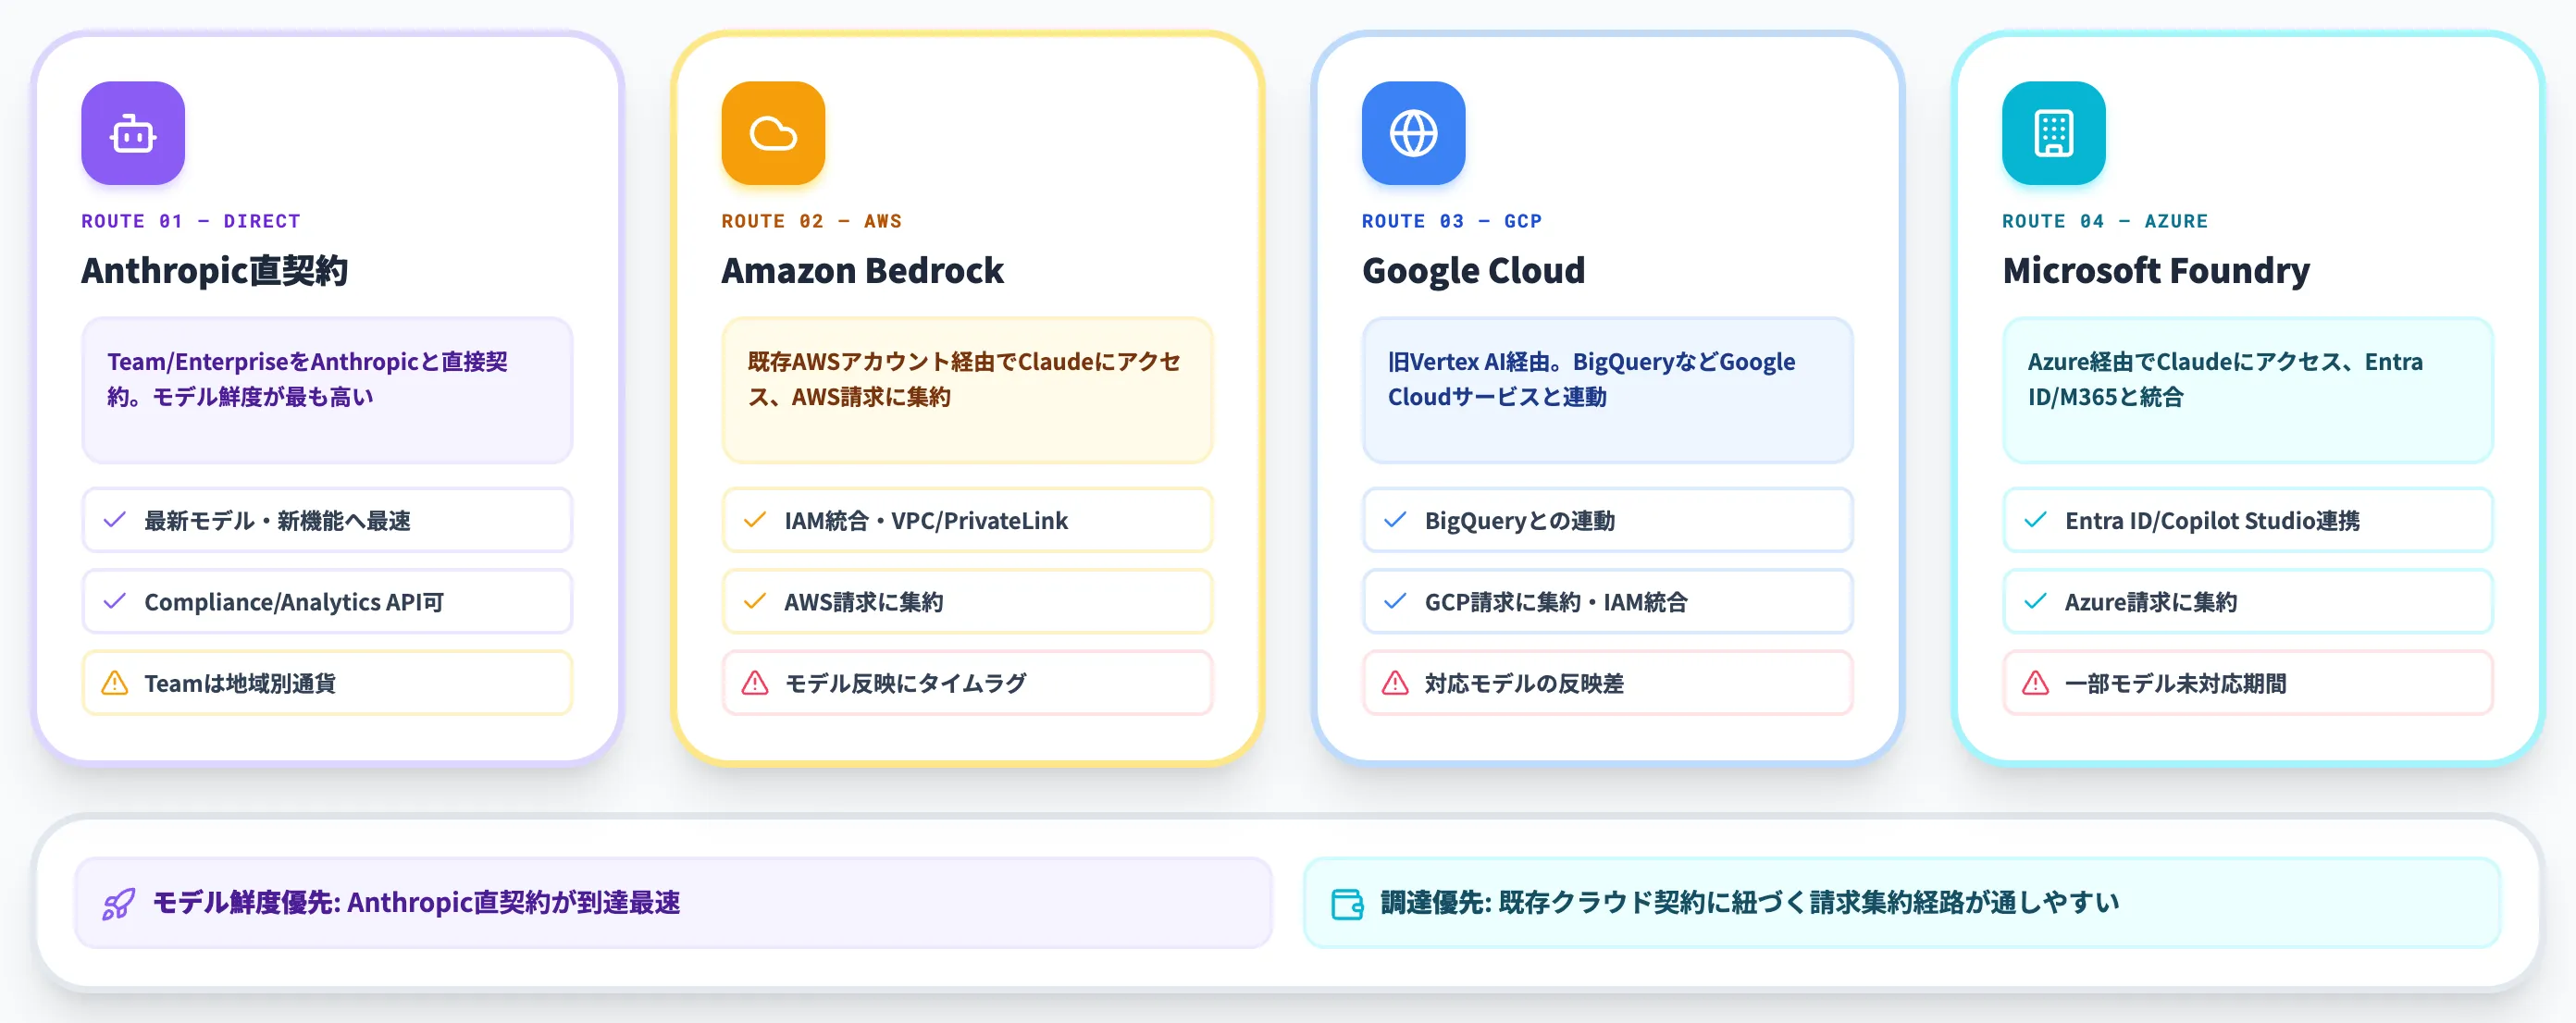Screen dimensions: 2576x1023
Task: Click the 既存AWSアカウント経由 description box
Action: (x=967, y=390)
